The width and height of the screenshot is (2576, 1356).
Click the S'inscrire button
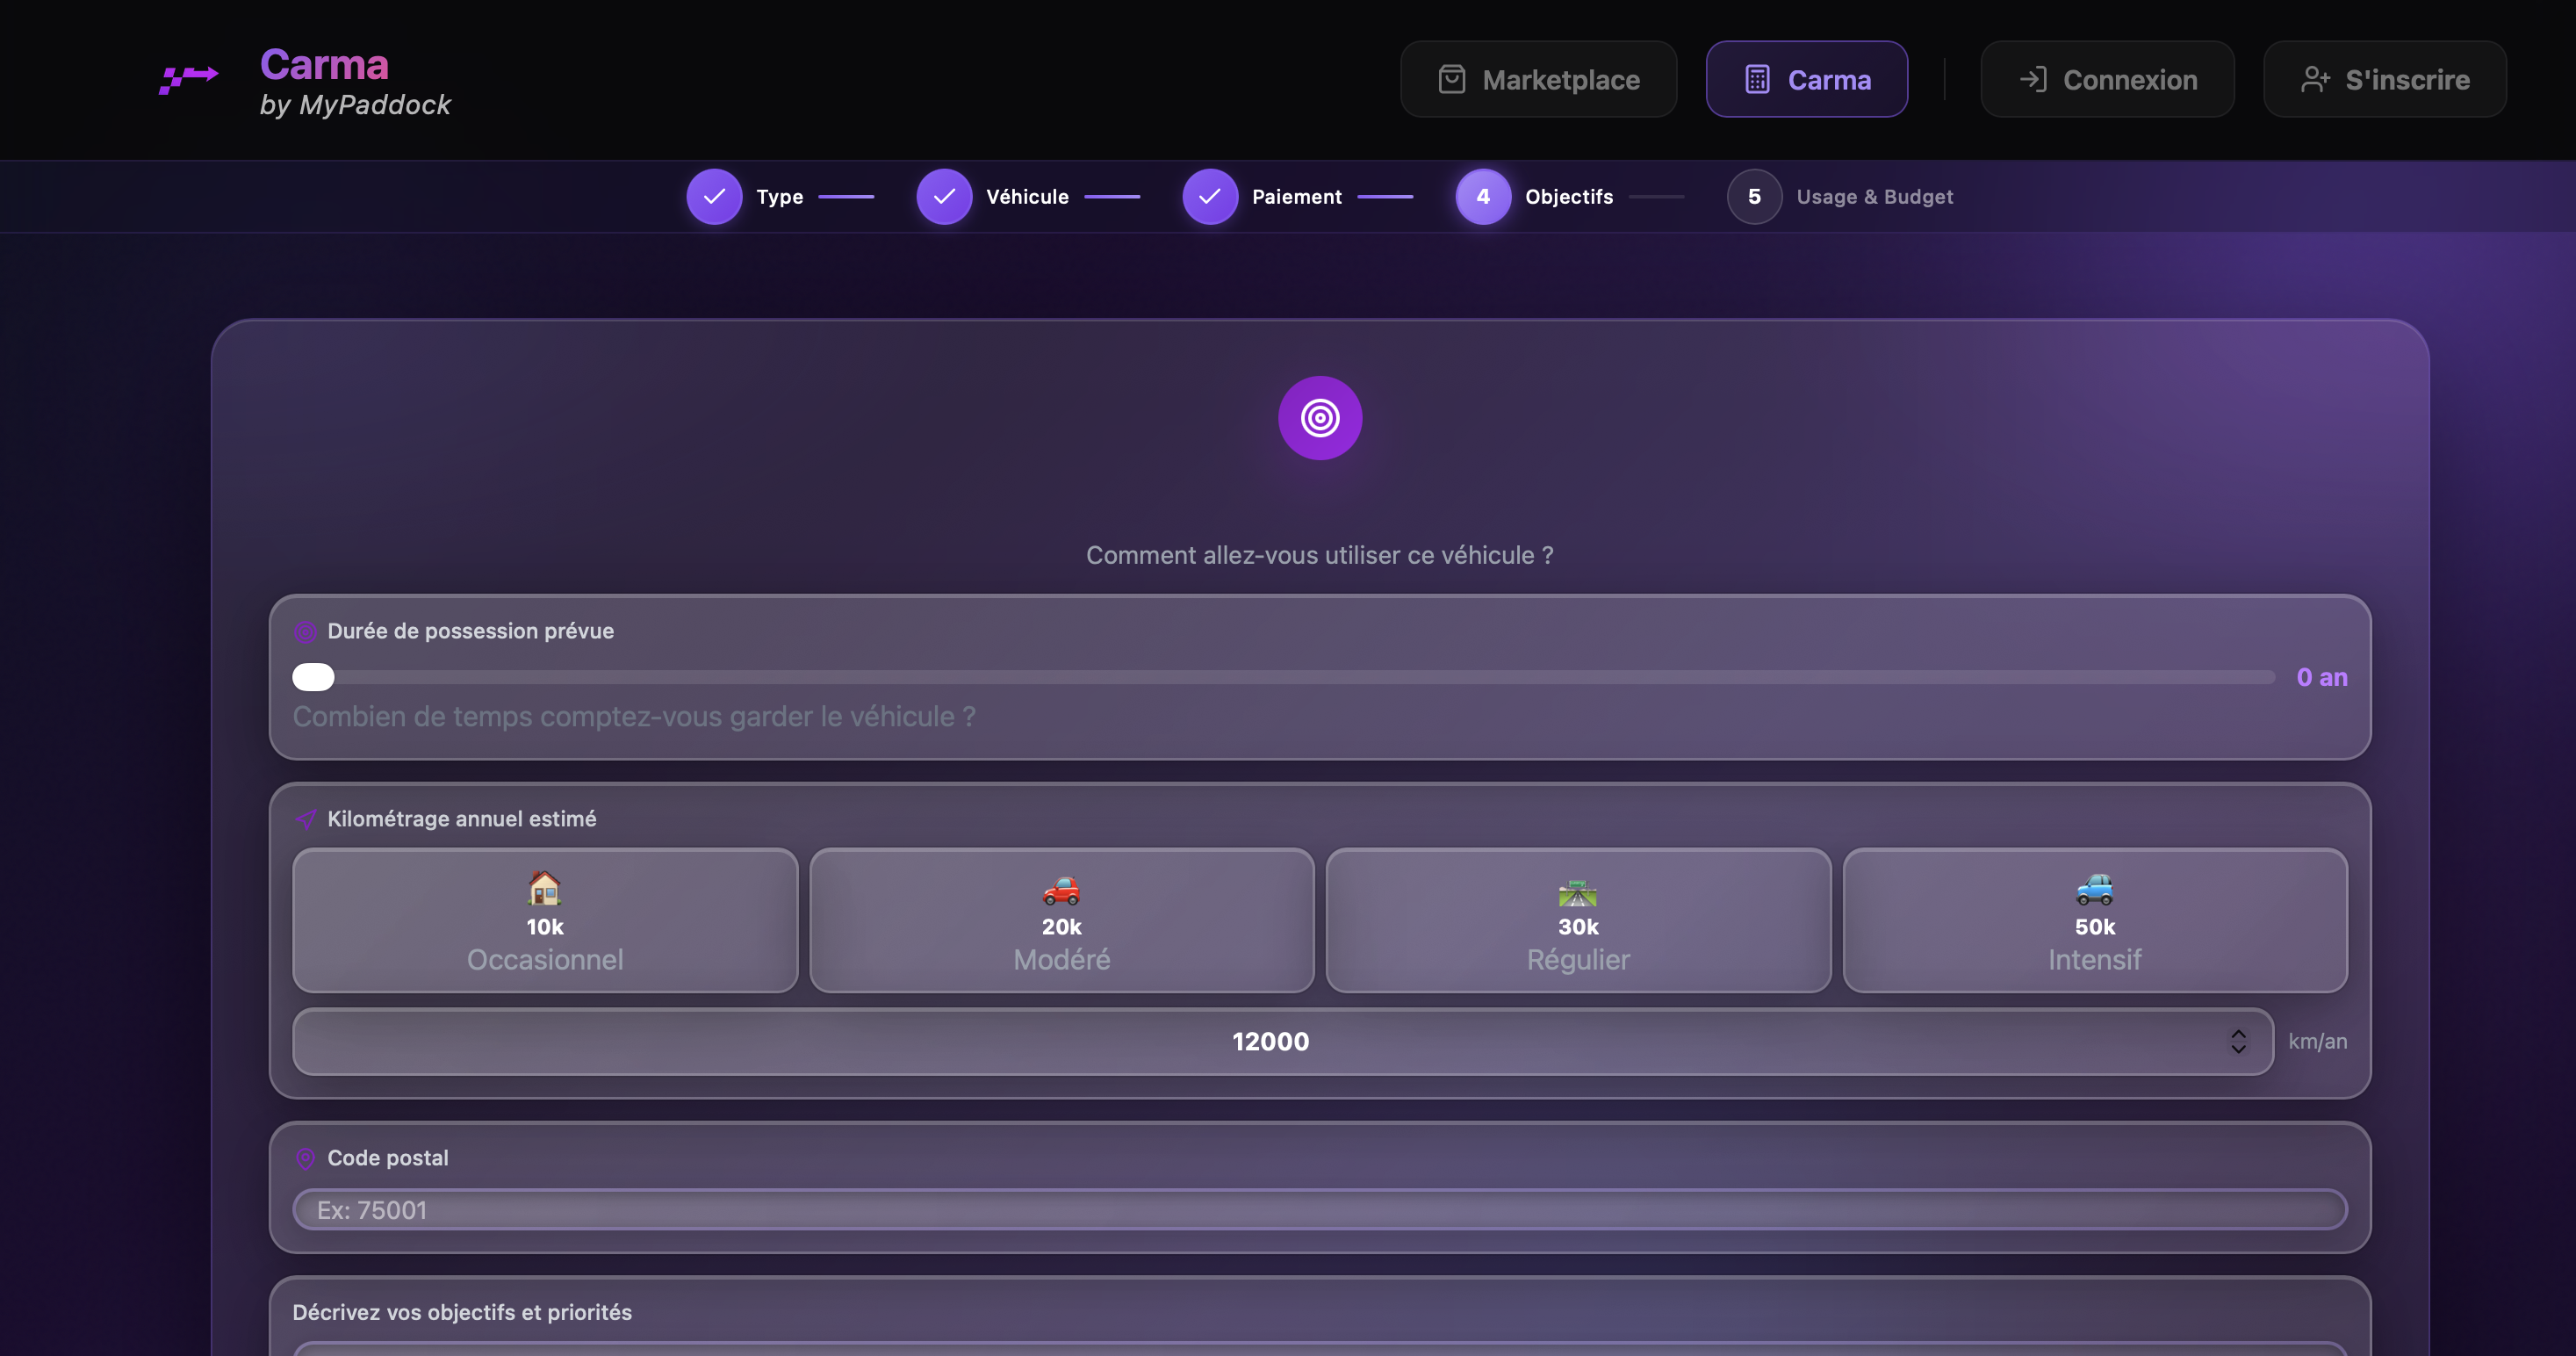[x=2384, y=79]
